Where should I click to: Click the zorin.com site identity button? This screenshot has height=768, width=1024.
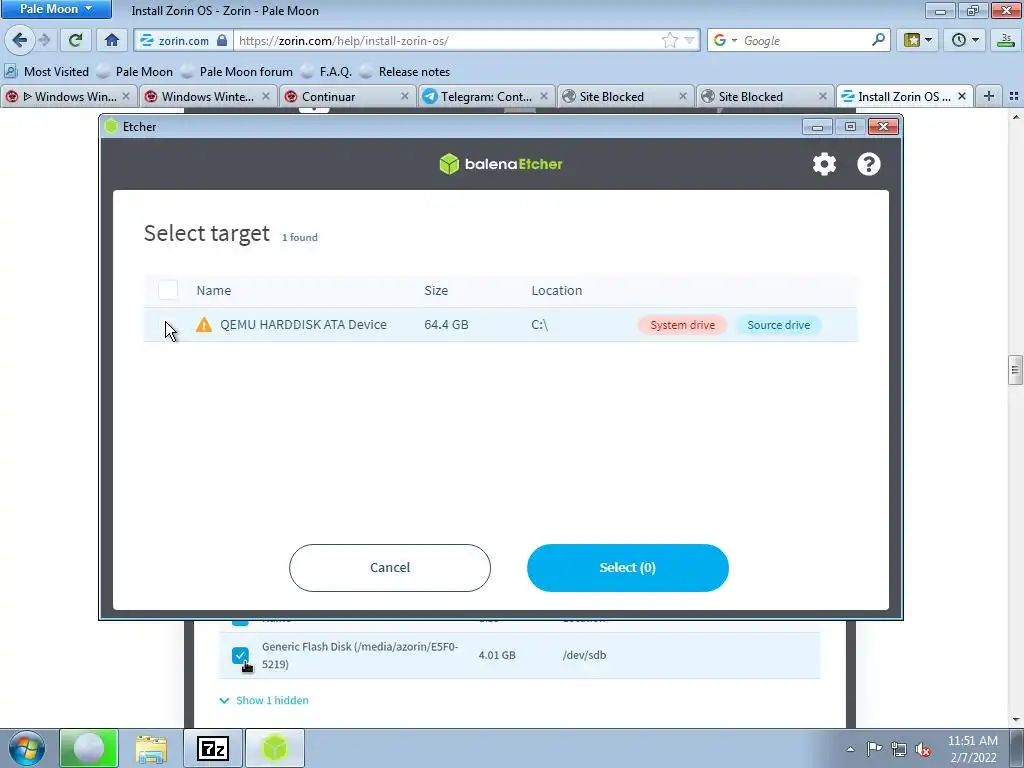[184, 40]
